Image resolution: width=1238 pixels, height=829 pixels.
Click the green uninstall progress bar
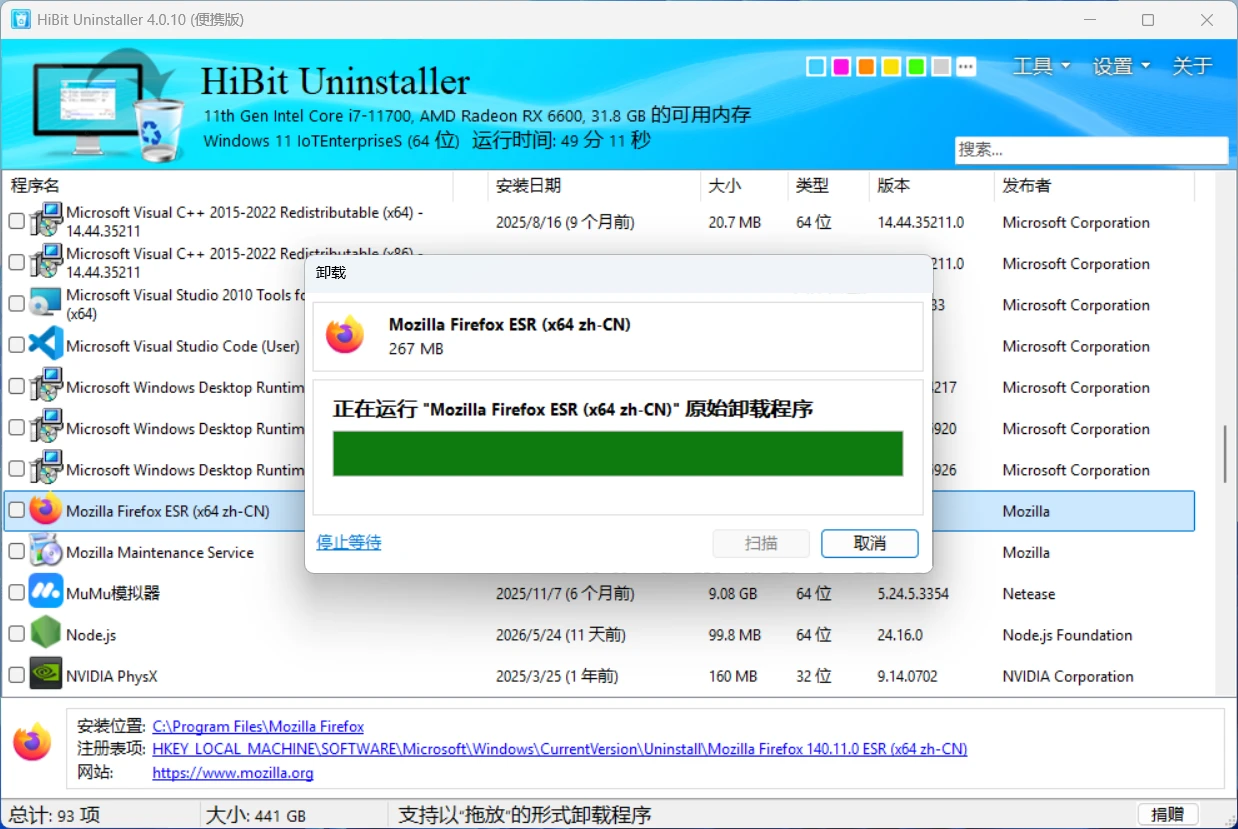pyautogui.click(x=618, y=454)
